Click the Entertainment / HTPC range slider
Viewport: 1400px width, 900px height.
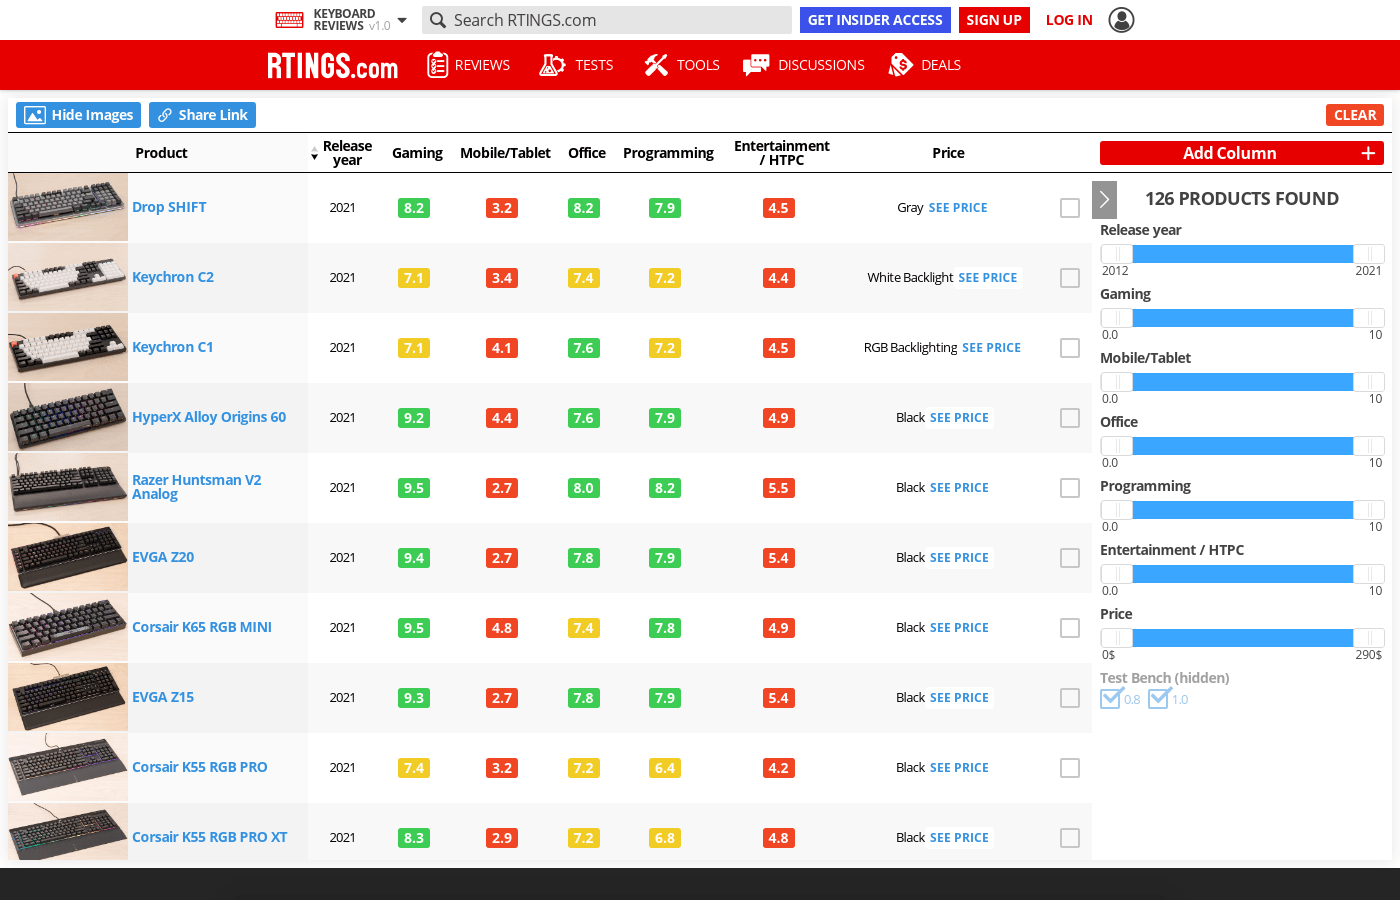(1242, 574)
